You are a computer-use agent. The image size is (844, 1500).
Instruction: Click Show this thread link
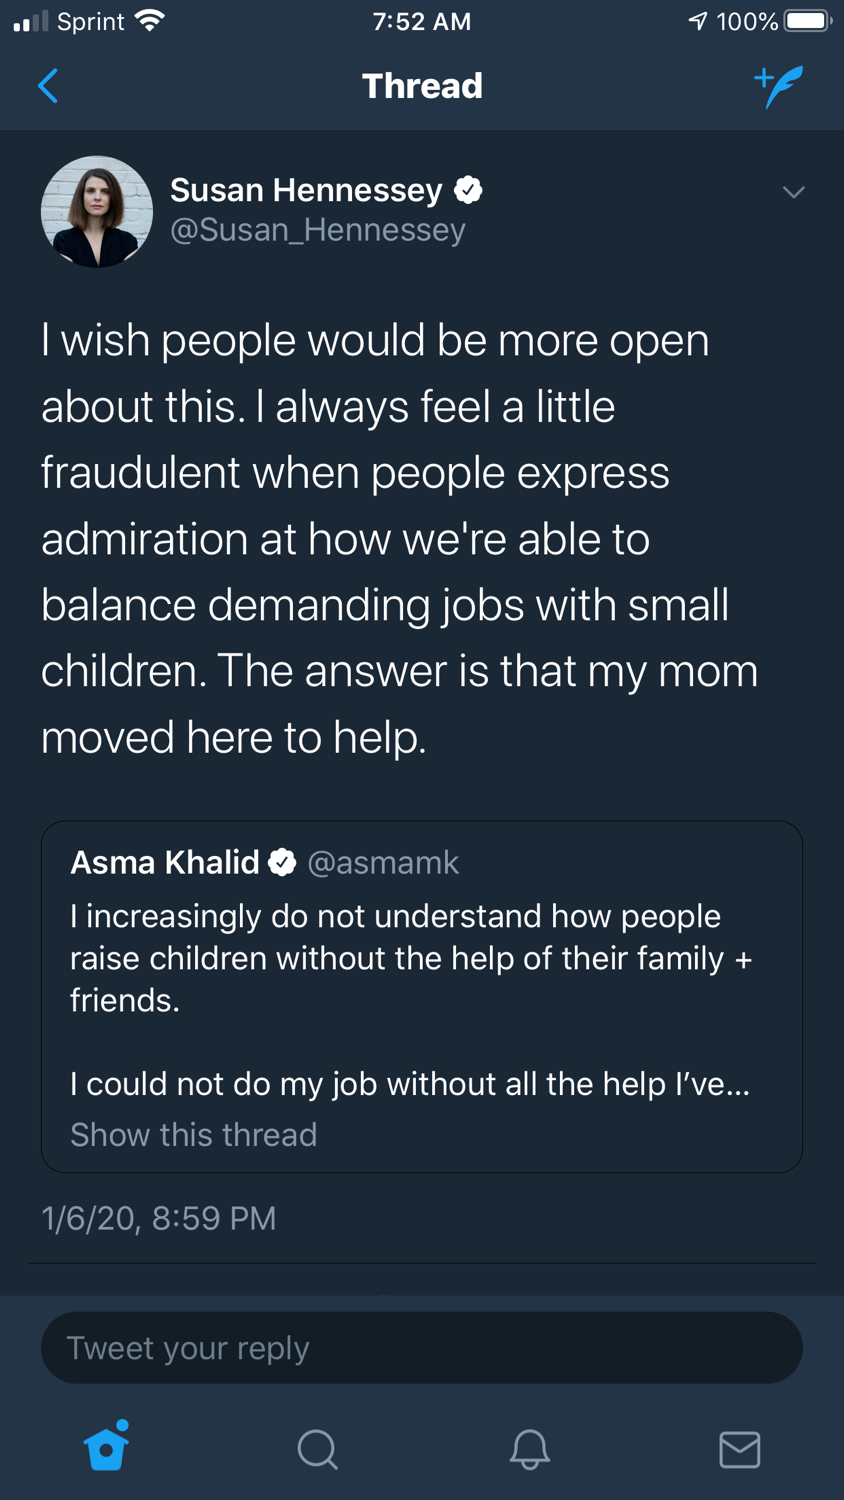coord(193,1135)
